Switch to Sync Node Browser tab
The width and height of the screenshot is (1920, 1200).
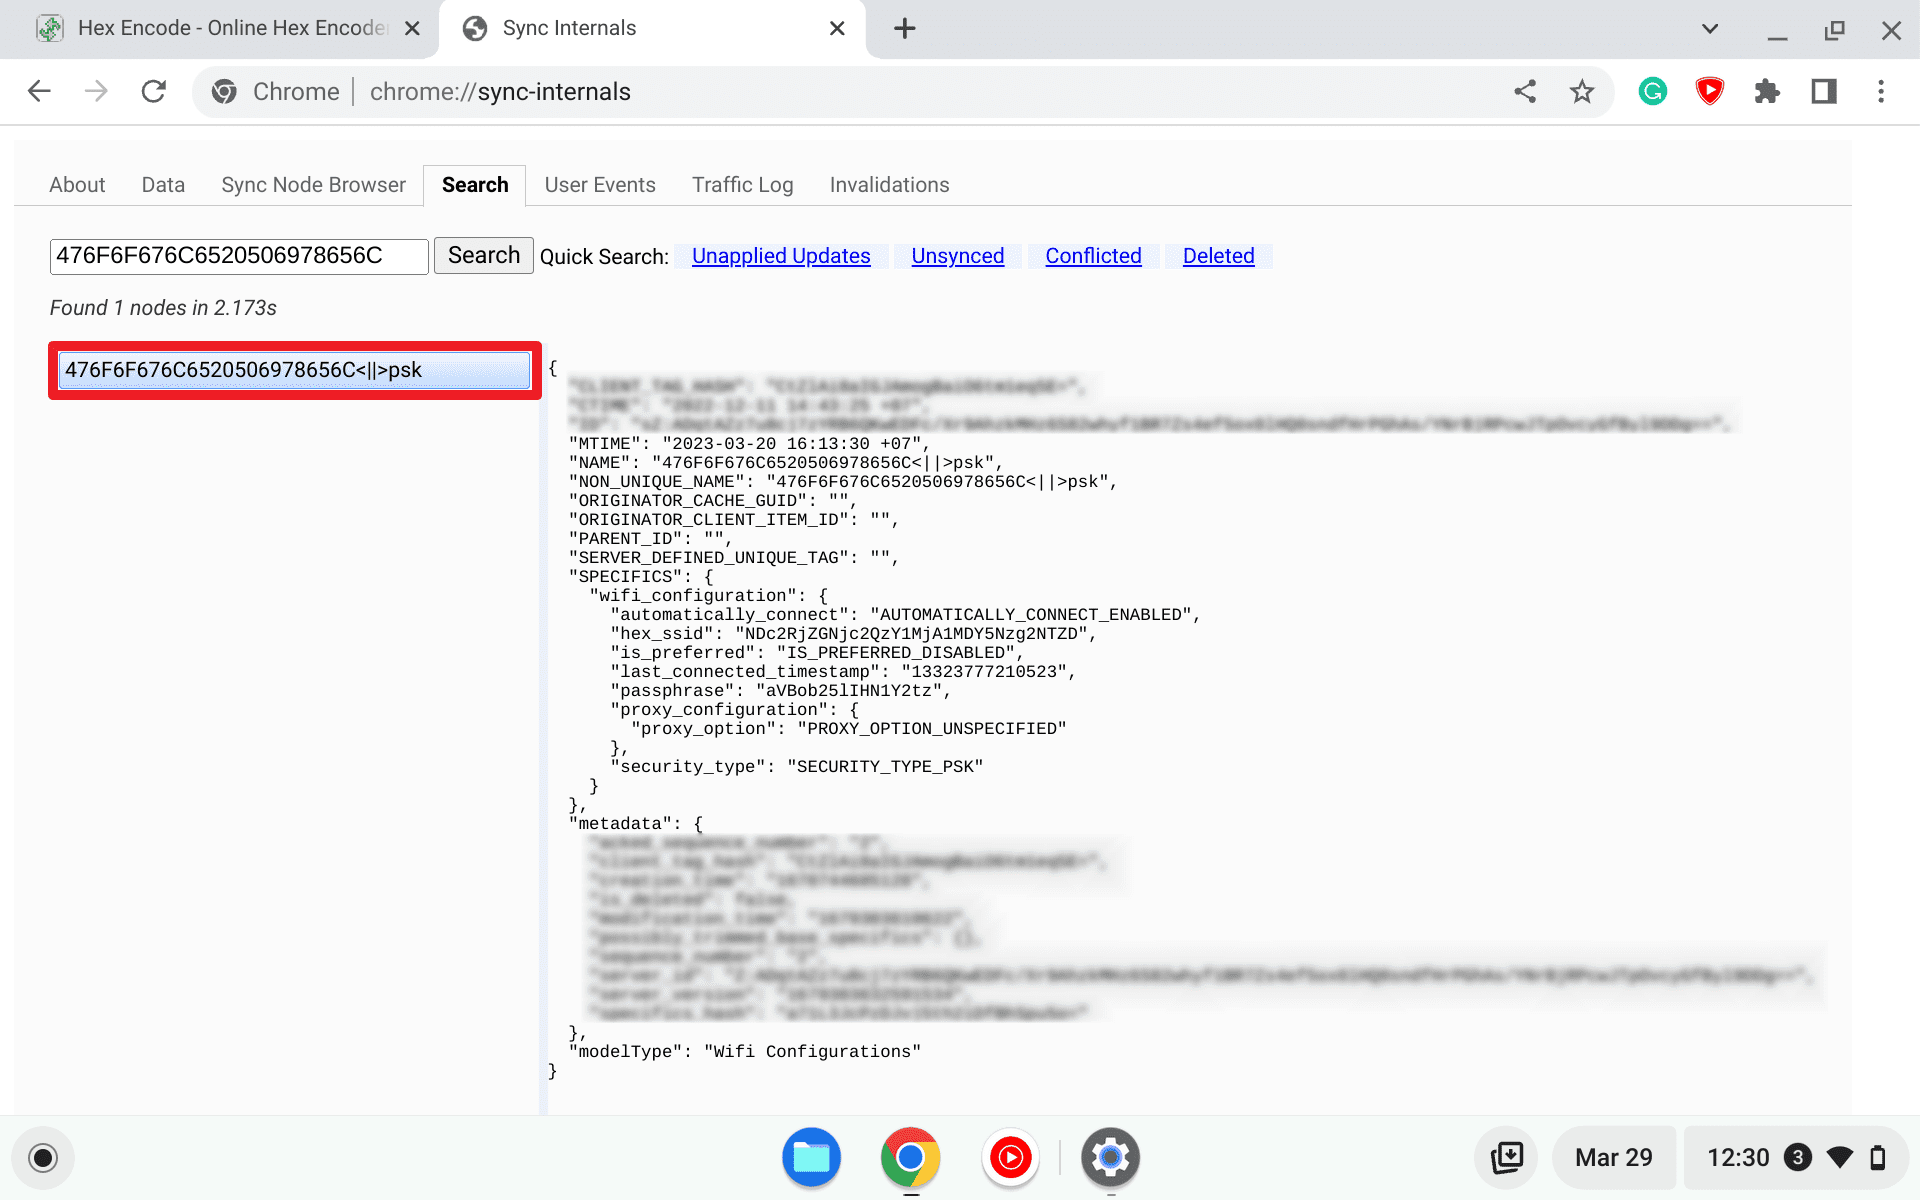pyautogui.click(x=313, y=185)
